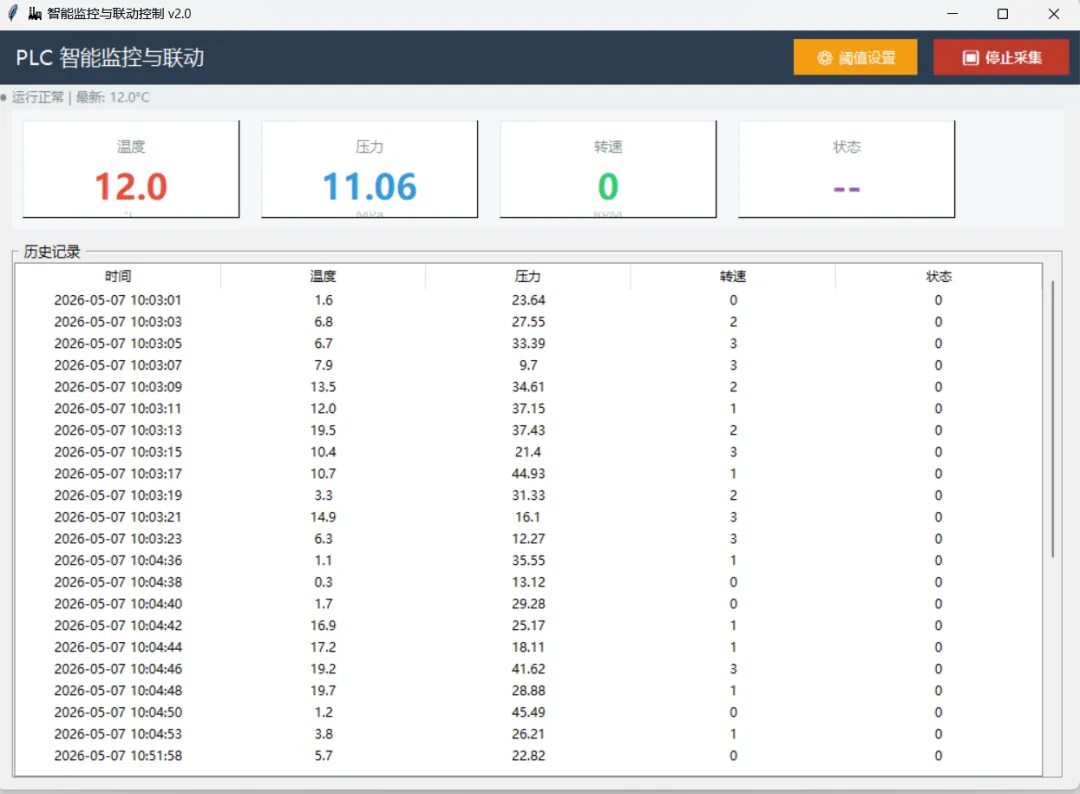
Task: Sort by the 温度 column header
Action: pos(323,276)
